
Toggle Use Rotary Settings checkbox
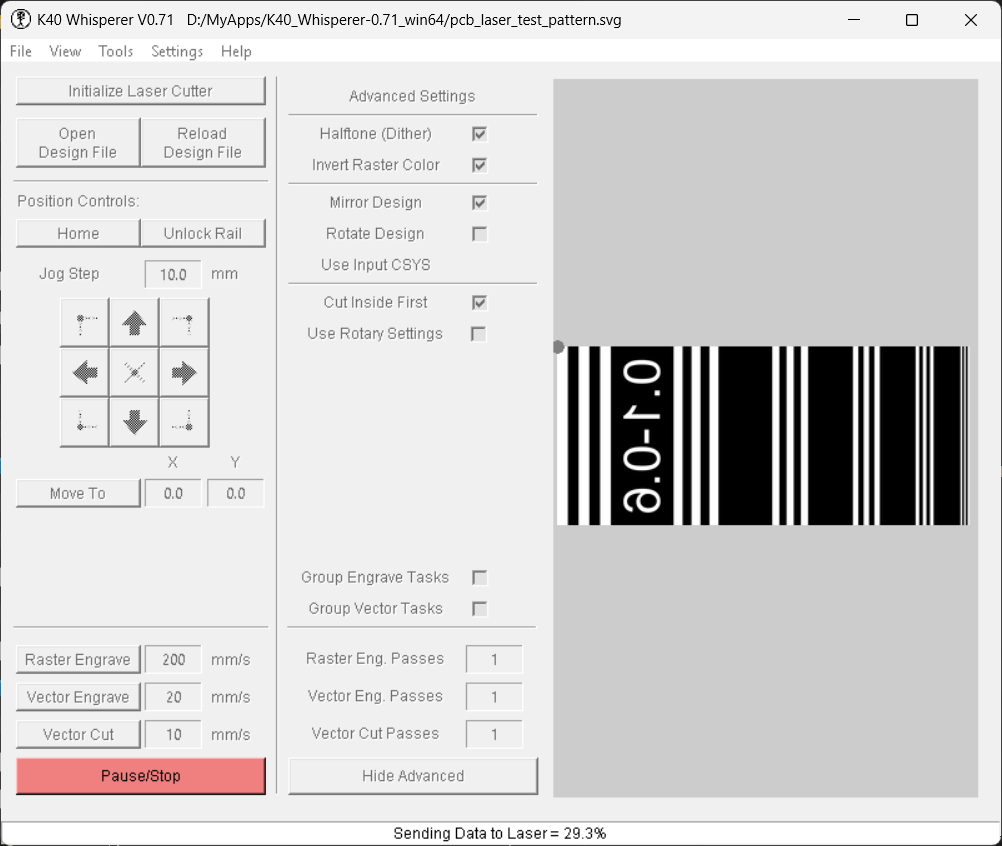coord(479,334)
